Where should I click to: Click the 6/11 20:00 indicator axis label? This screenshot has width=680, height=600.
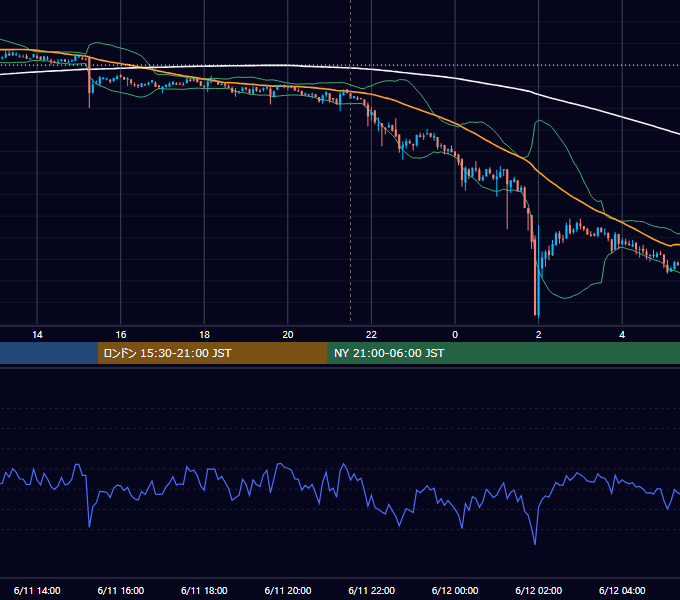288,590
